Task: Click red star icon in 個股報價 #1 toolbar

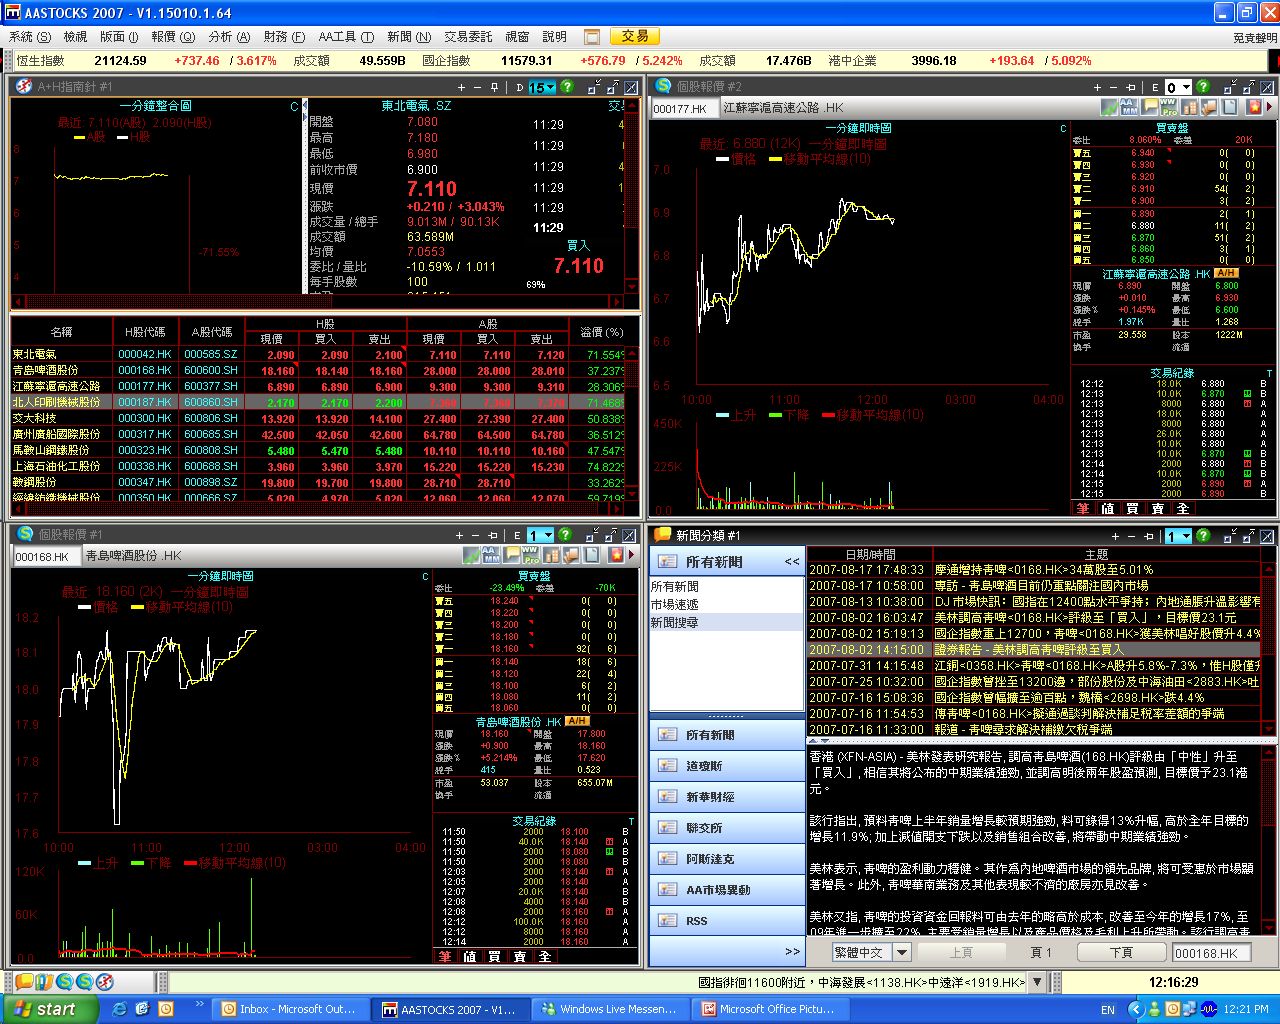Action: coord(616,554)
